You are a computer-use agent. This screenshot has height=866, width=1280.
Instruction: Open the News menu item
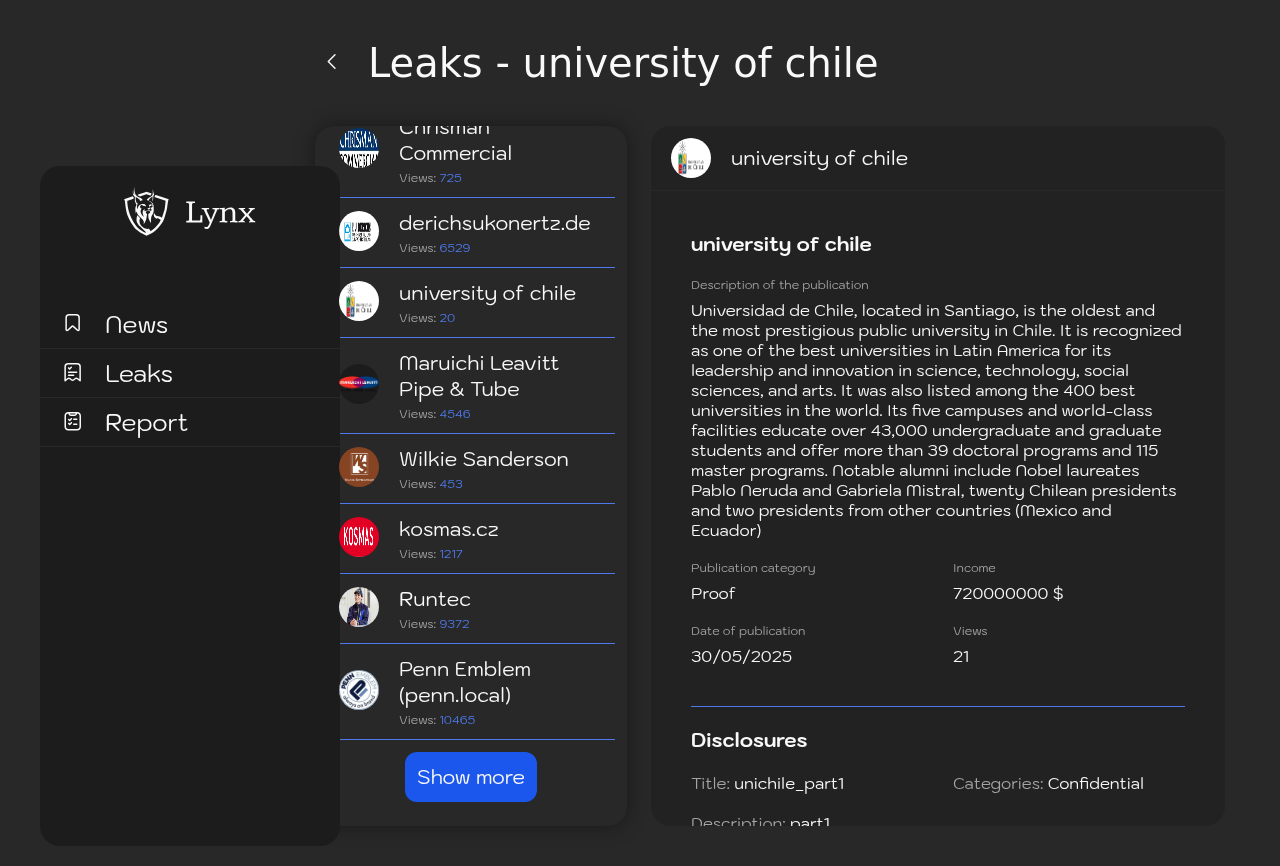pos(190,324)
